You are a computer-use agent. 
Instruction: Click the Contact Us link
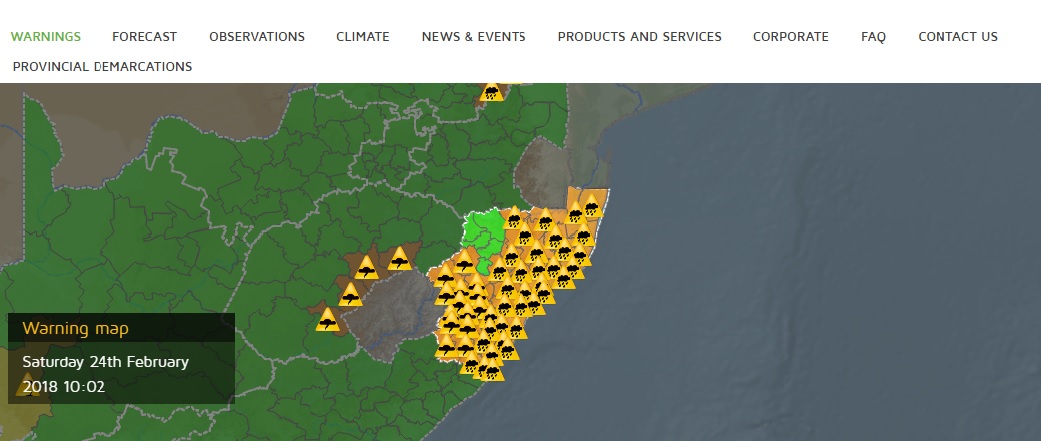tap(957, 37)
